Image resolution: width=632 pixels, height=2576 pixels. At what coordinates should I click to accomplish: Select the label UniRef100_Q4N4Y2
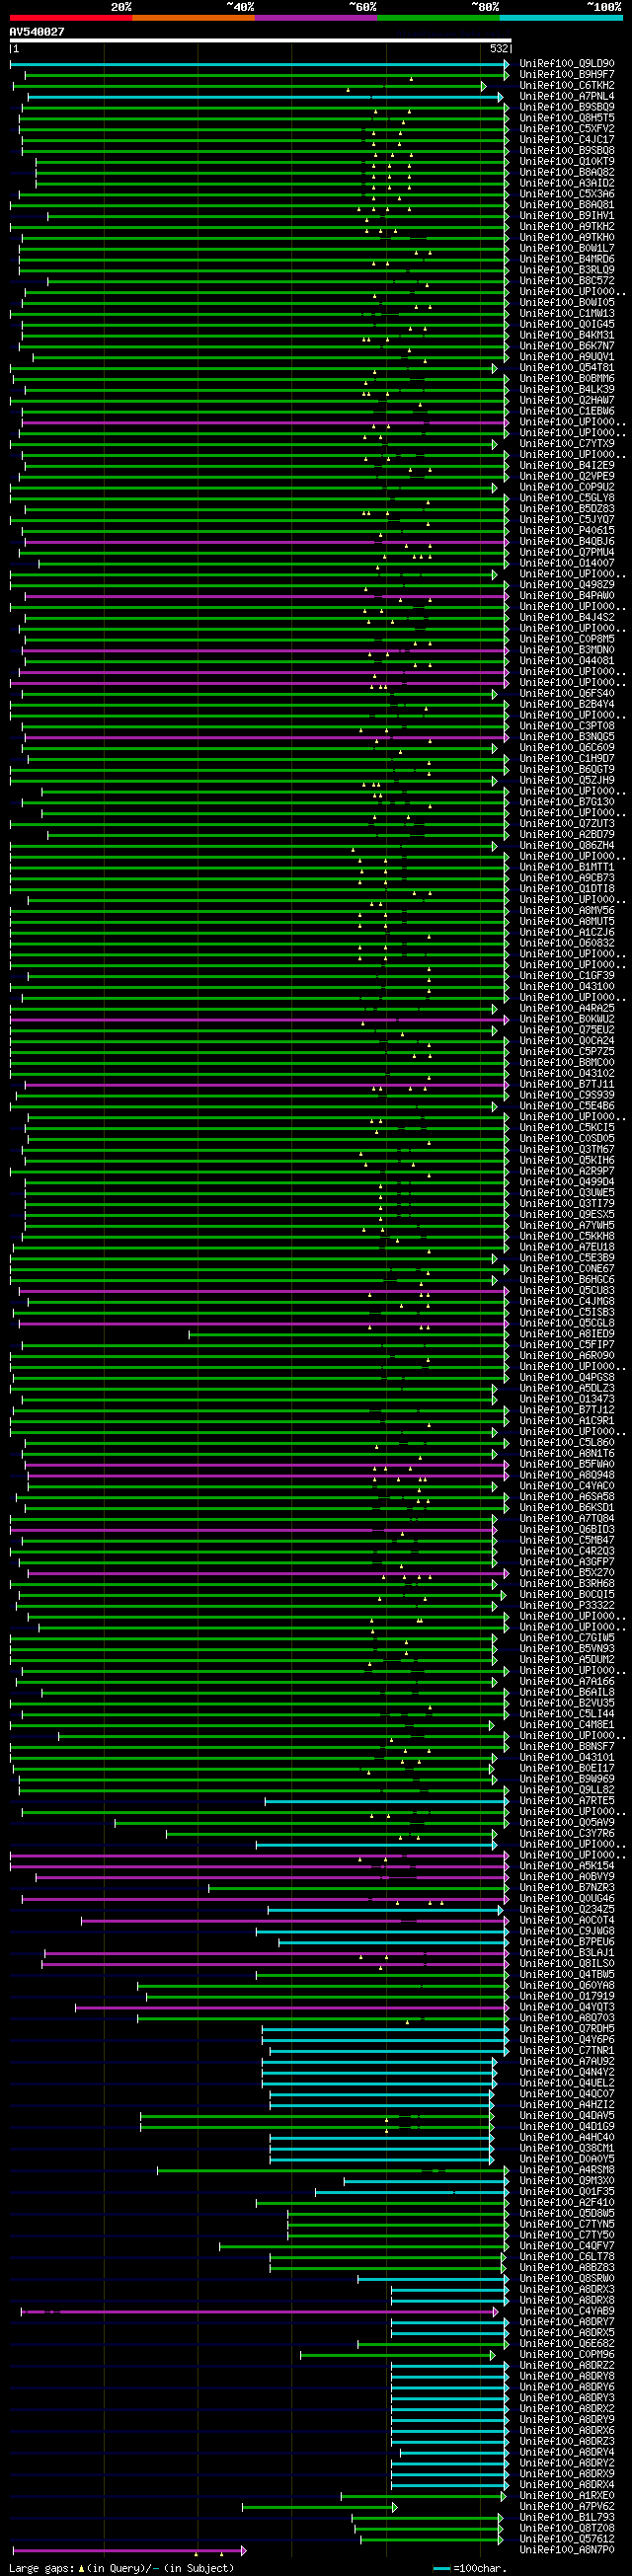pos(567,2073)
